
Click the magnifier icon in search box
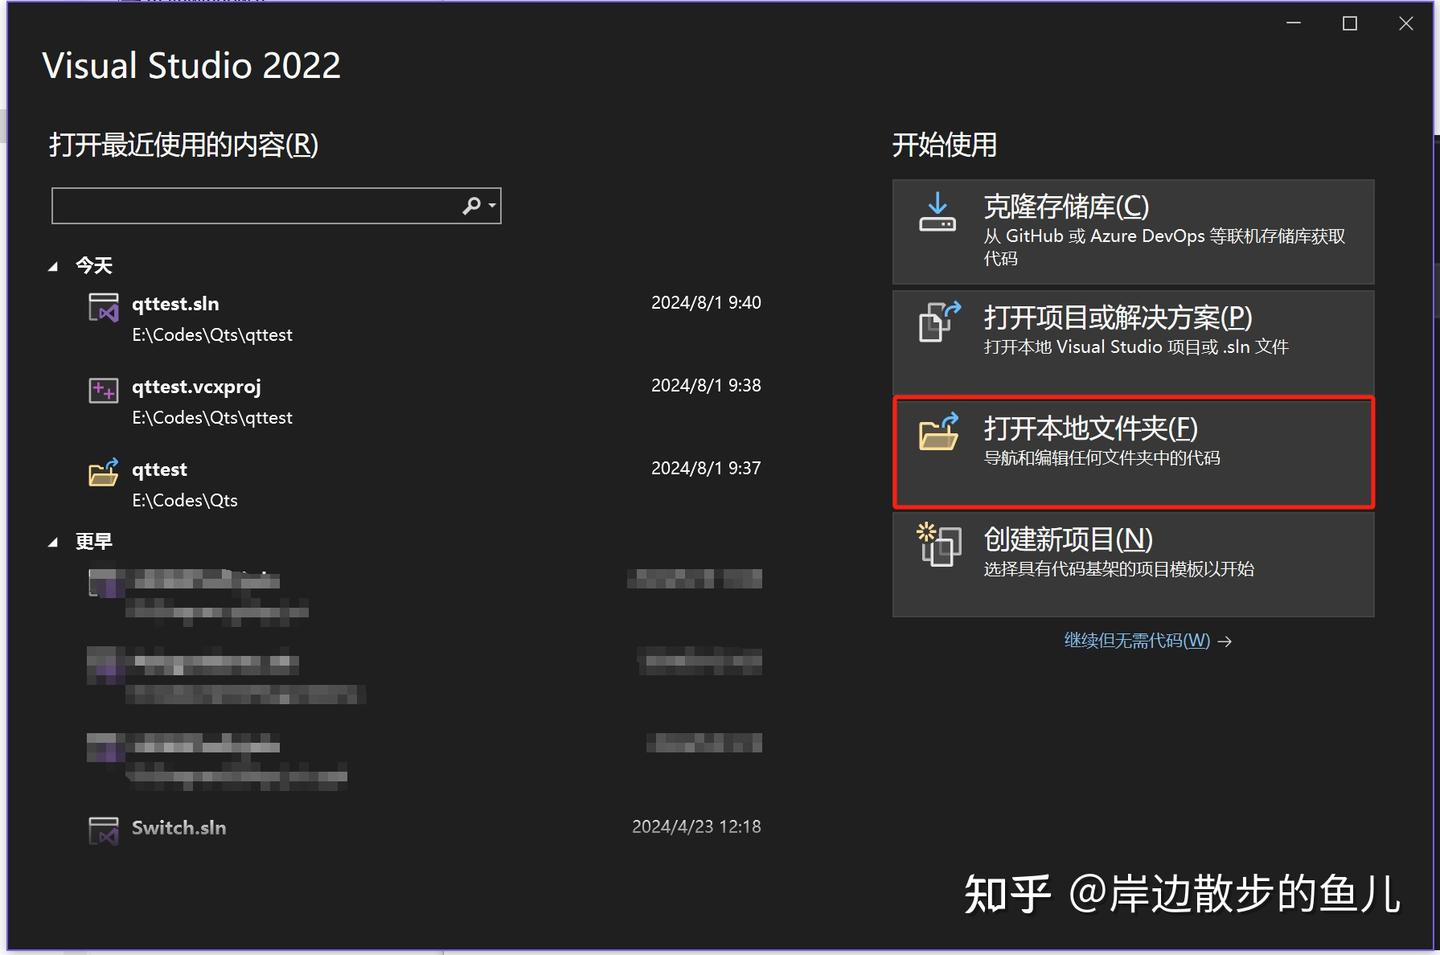pyautogui.click(x=468, y=205)
